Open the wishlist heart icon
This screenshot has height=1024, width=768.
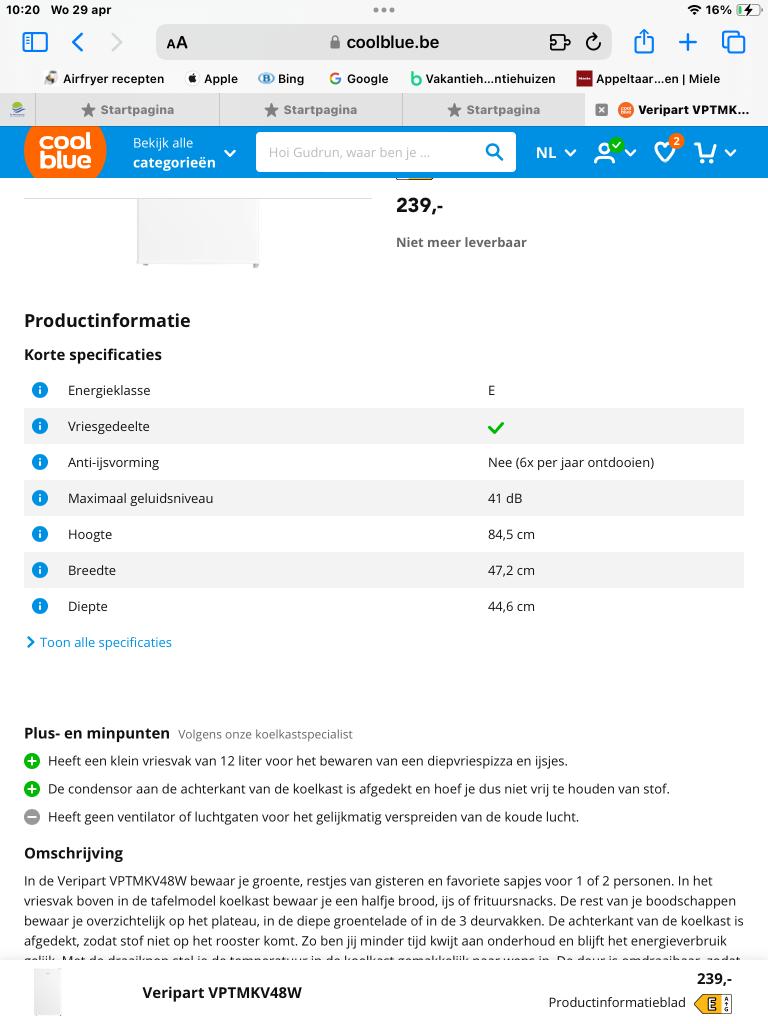pos(666,152)
